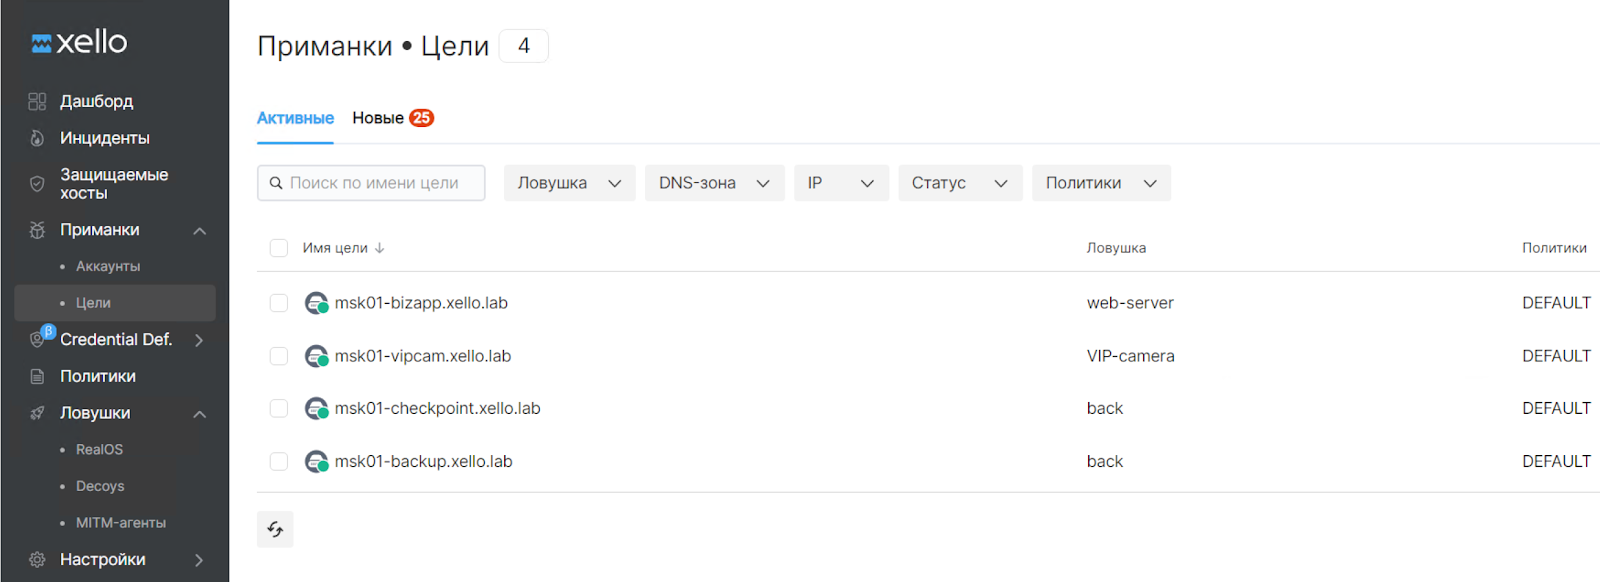Click the msk01-bizapp target status icon
This screenshot has width=1600, height=582.
(316, 303)
